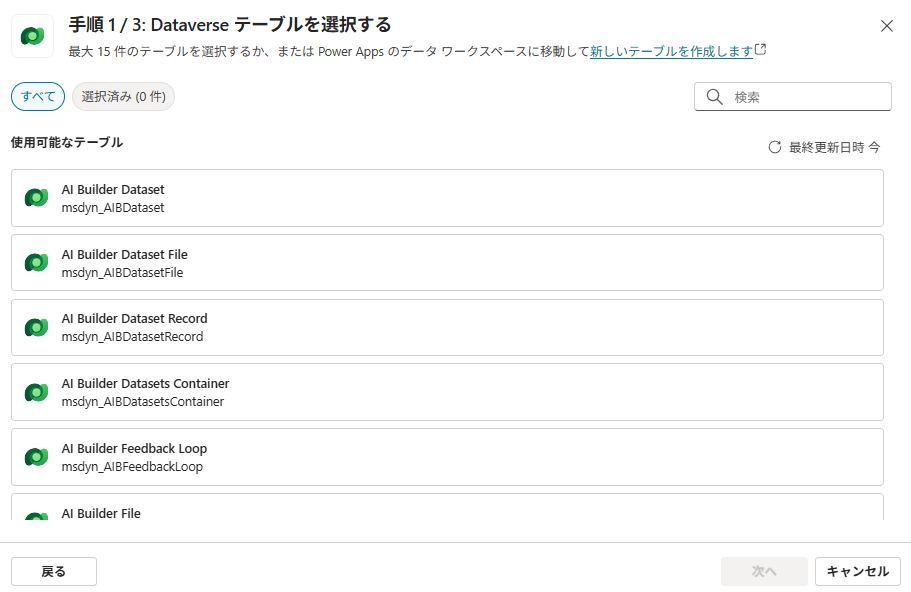Switch to the すべて filter tab
The height and width of the screenshot is (592, 911).
click(38, 96)
